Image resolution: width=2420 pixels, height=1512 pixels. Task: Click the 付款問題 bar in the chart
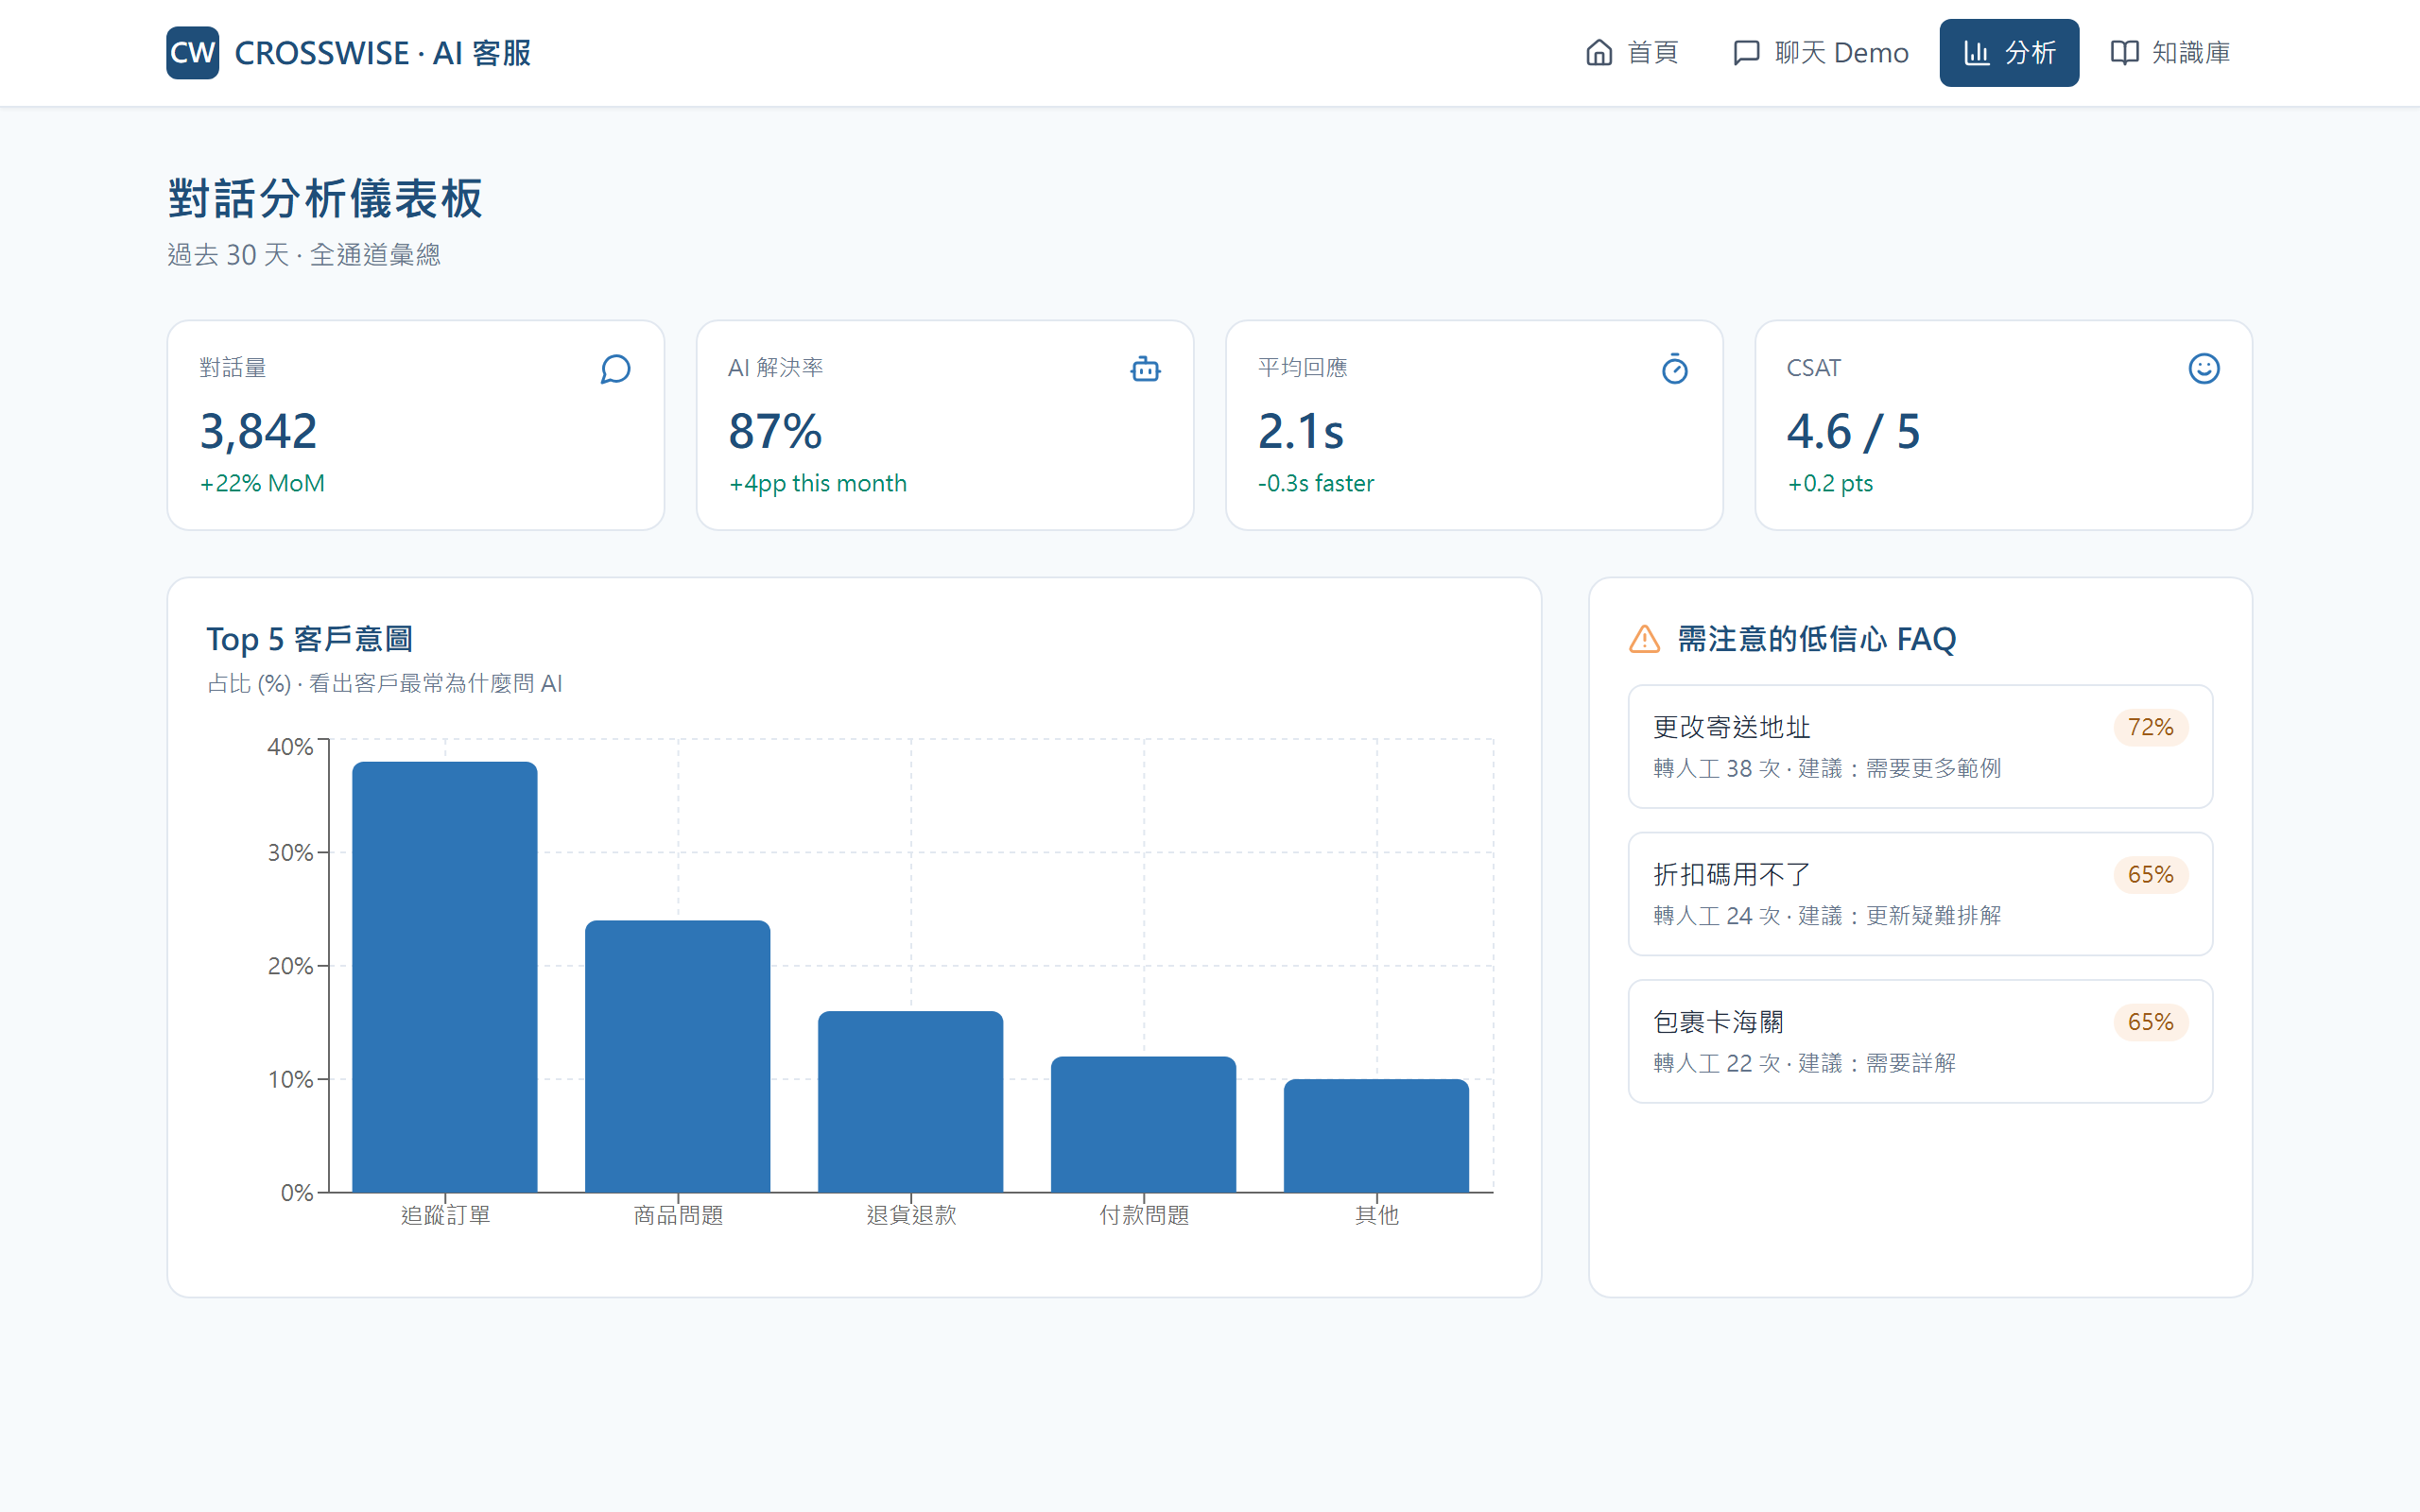1144,1124
